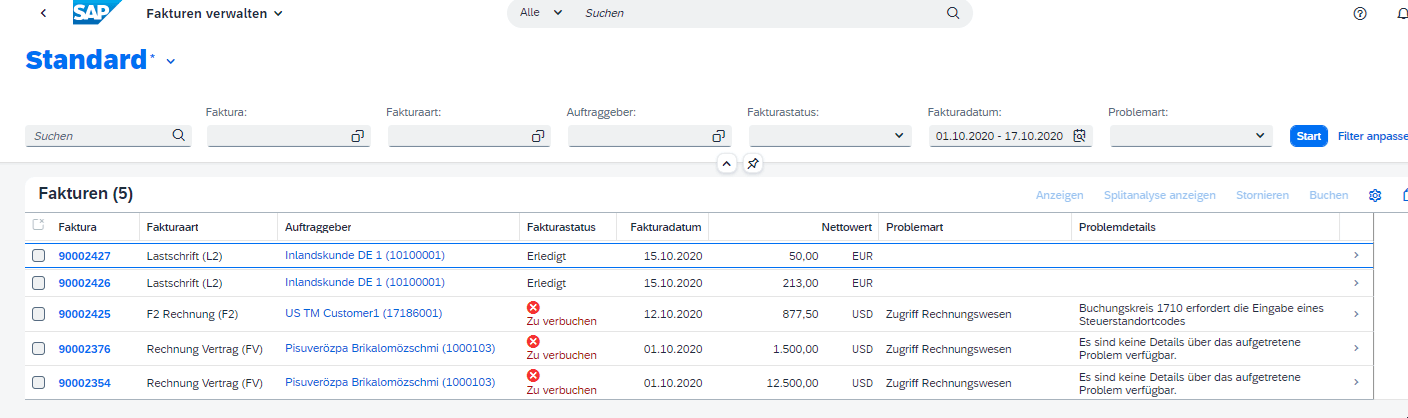Click the magnifier icon in top search bar

point(953,13)
